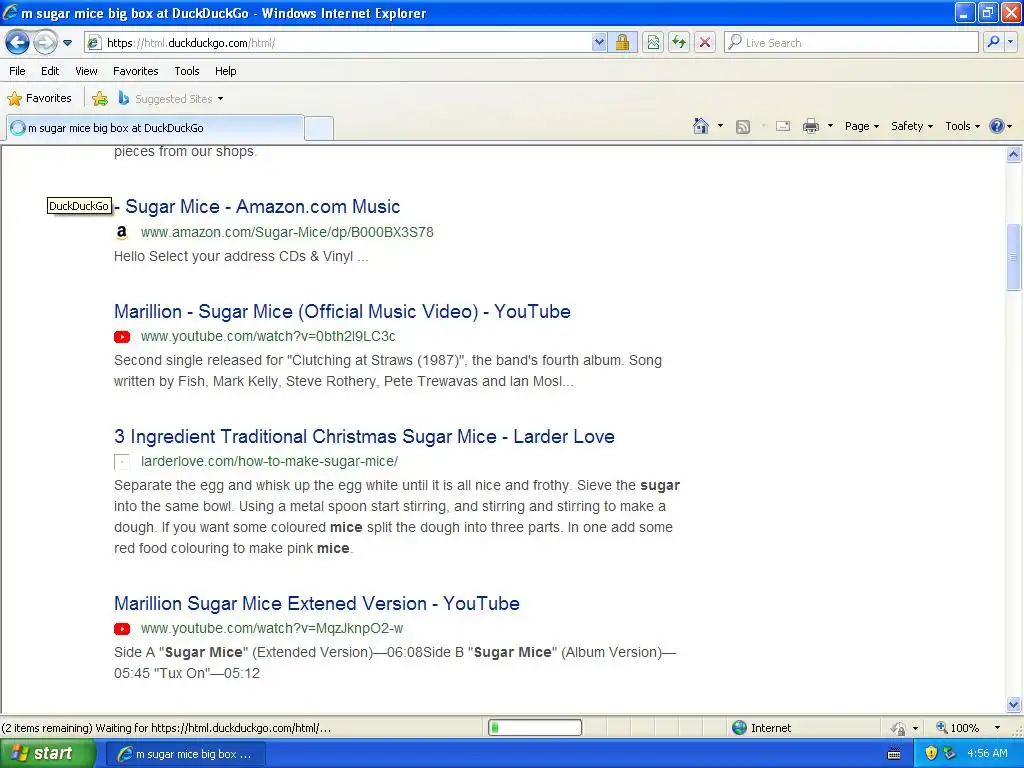
Task: Open 3 Ingredient Traditional Christmas Sugar Mice
Action: [x=364, y=436]
